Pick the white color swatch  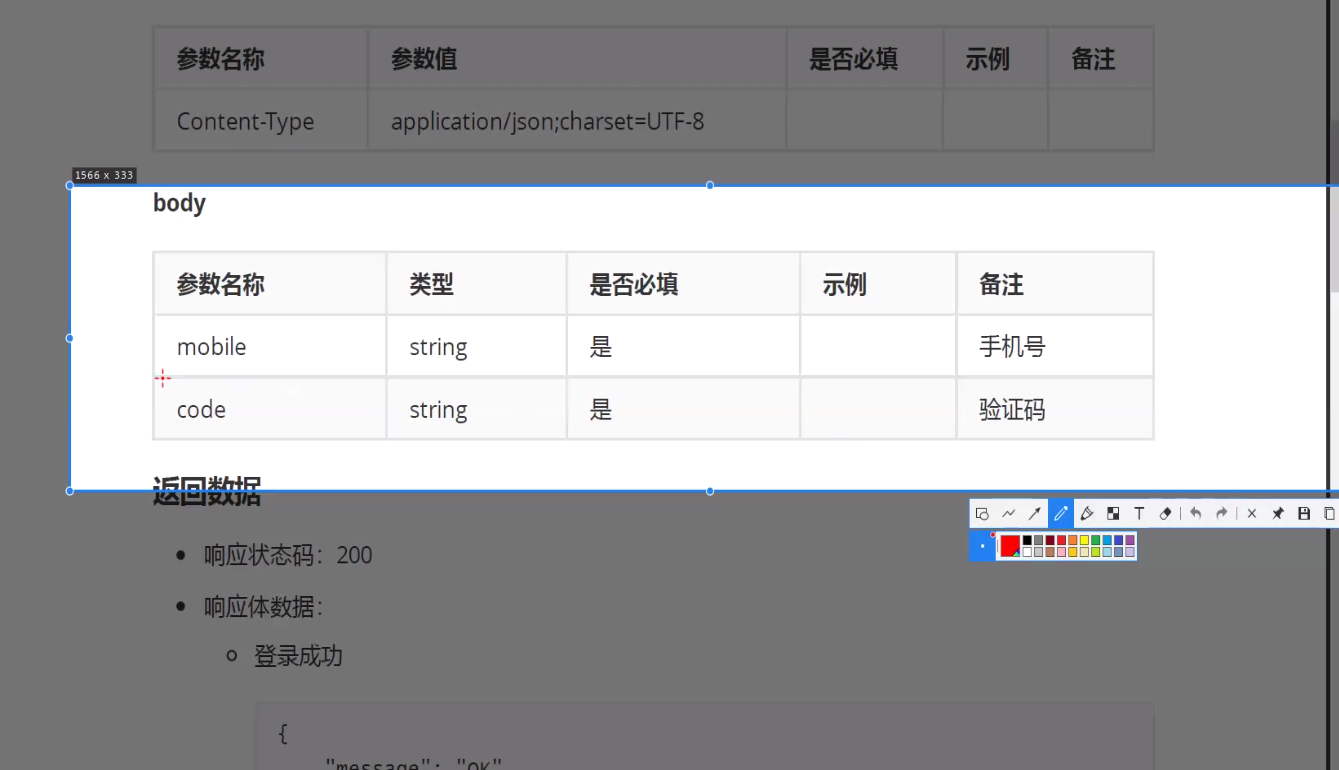tap(1027, 552)
